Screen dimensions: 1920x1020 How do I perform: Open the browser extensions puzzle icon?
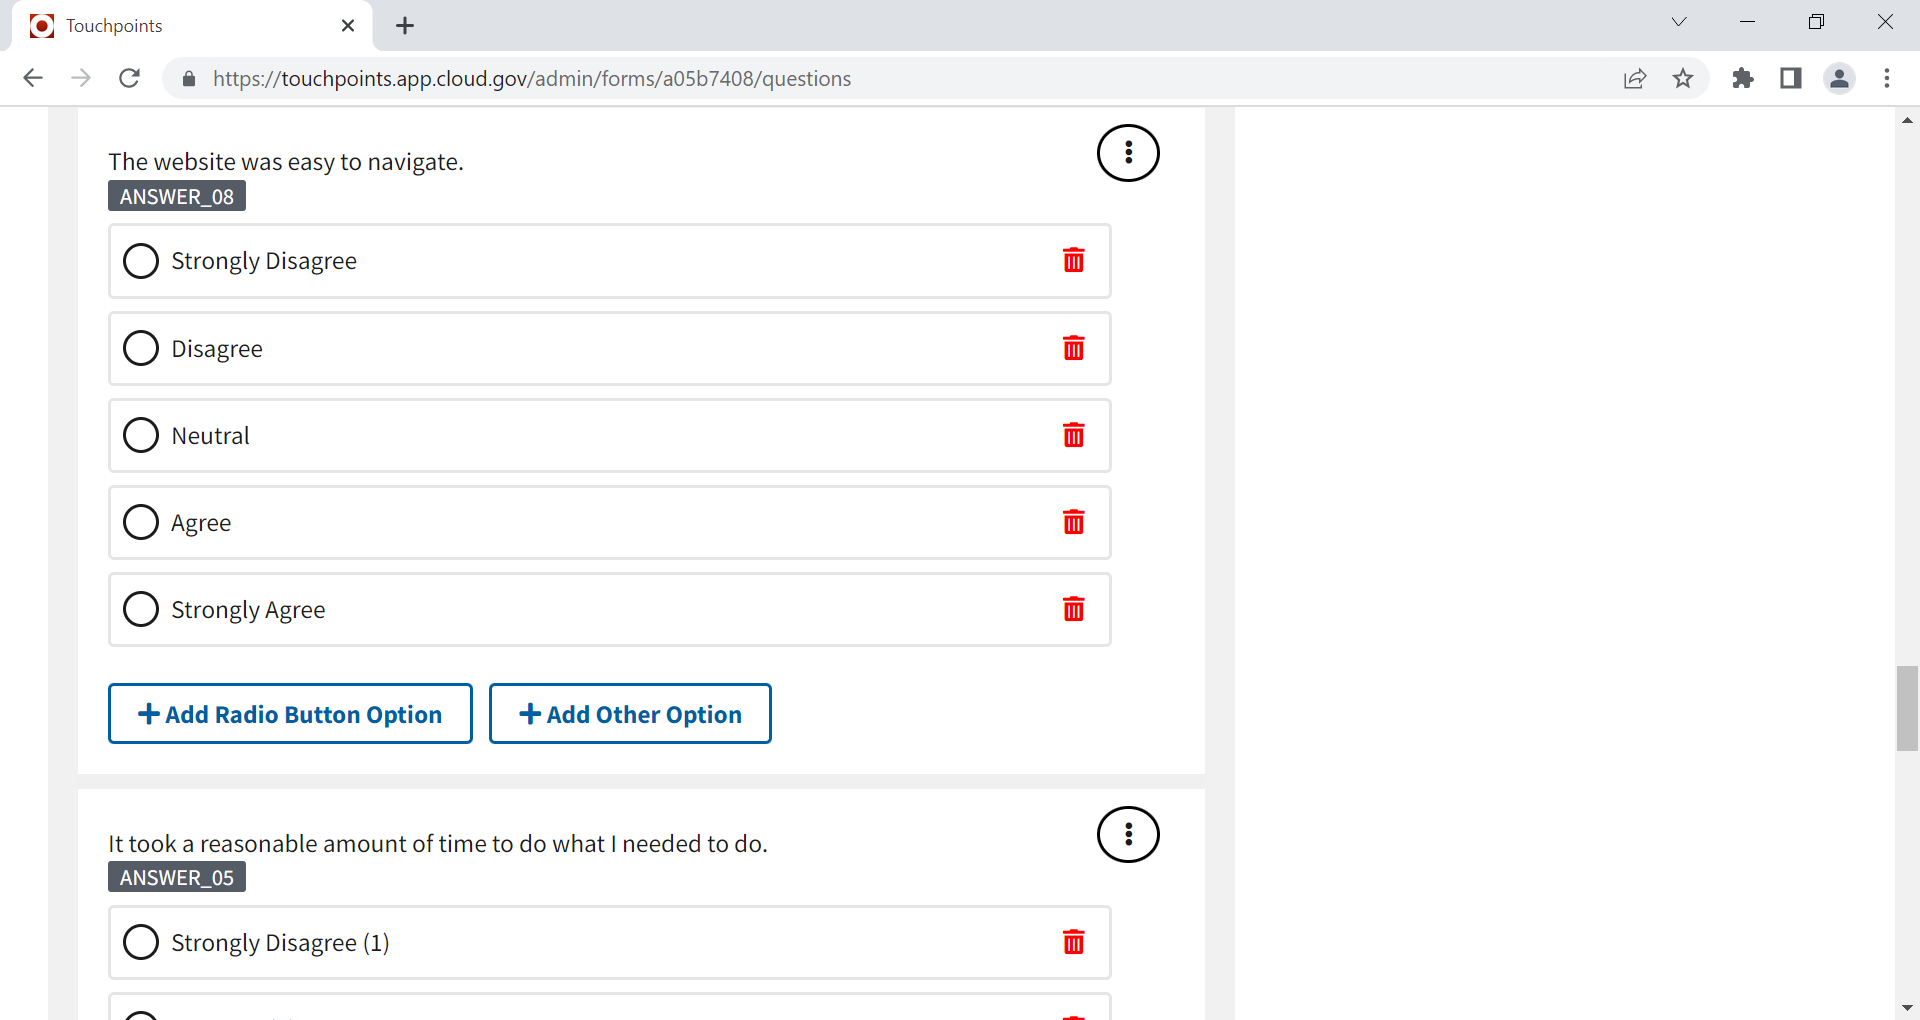pos(1742,78)
